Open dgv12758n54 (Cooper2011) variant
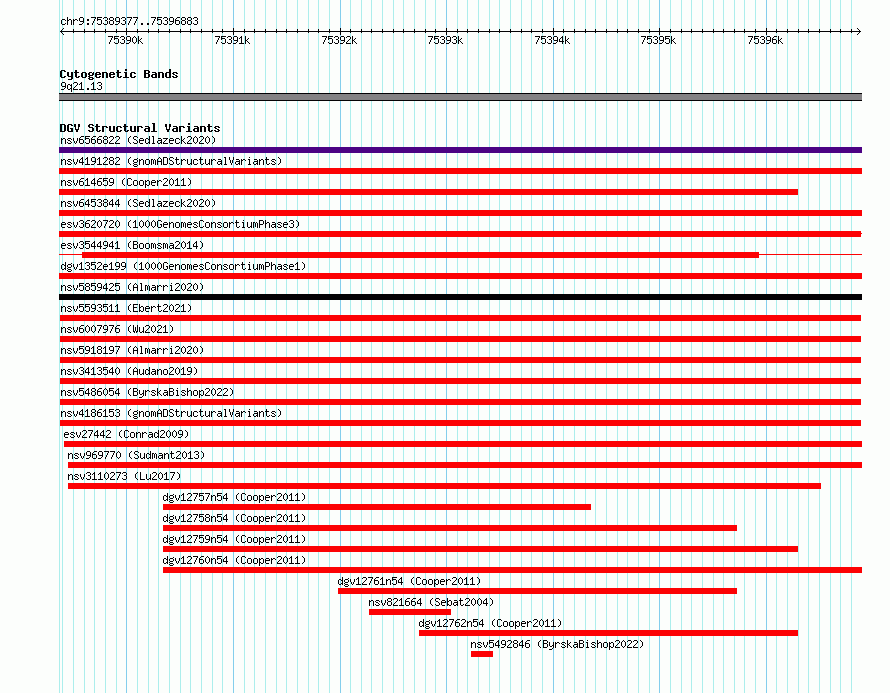Screen dimensions: 890x693 (234, 518)
